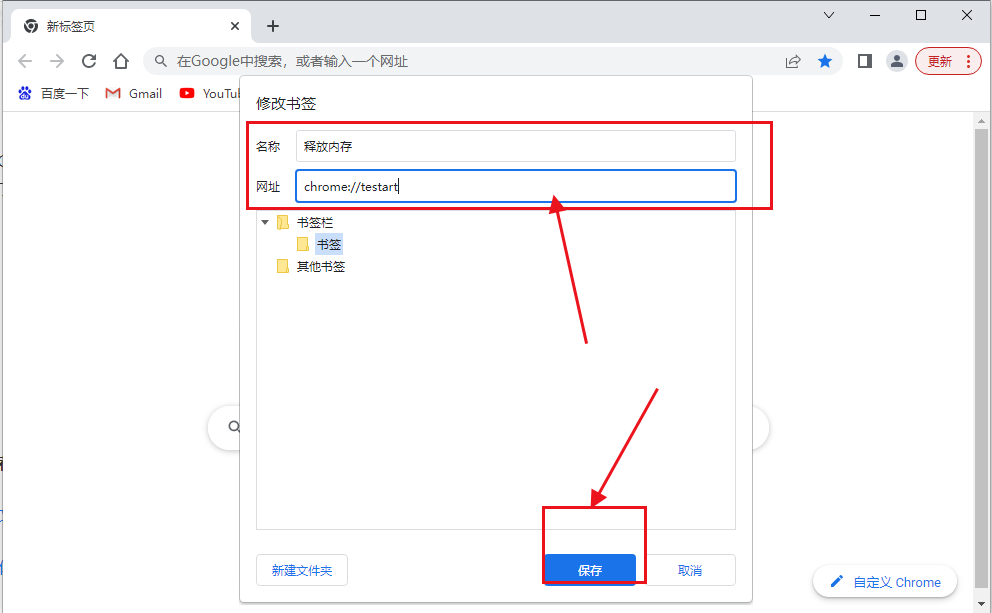
Task: Click the 网址 field with the chrome:// URL
Action: tap(516, 186)
